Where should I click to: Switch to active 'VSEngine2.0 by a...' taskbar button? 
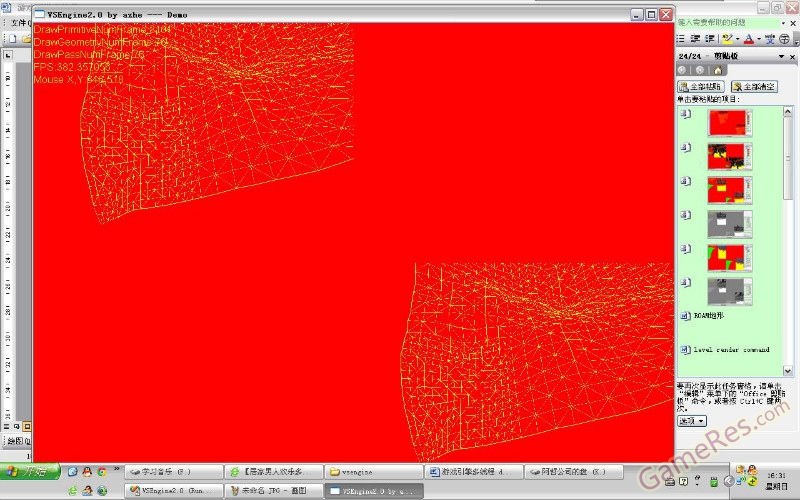pos(374,491)
